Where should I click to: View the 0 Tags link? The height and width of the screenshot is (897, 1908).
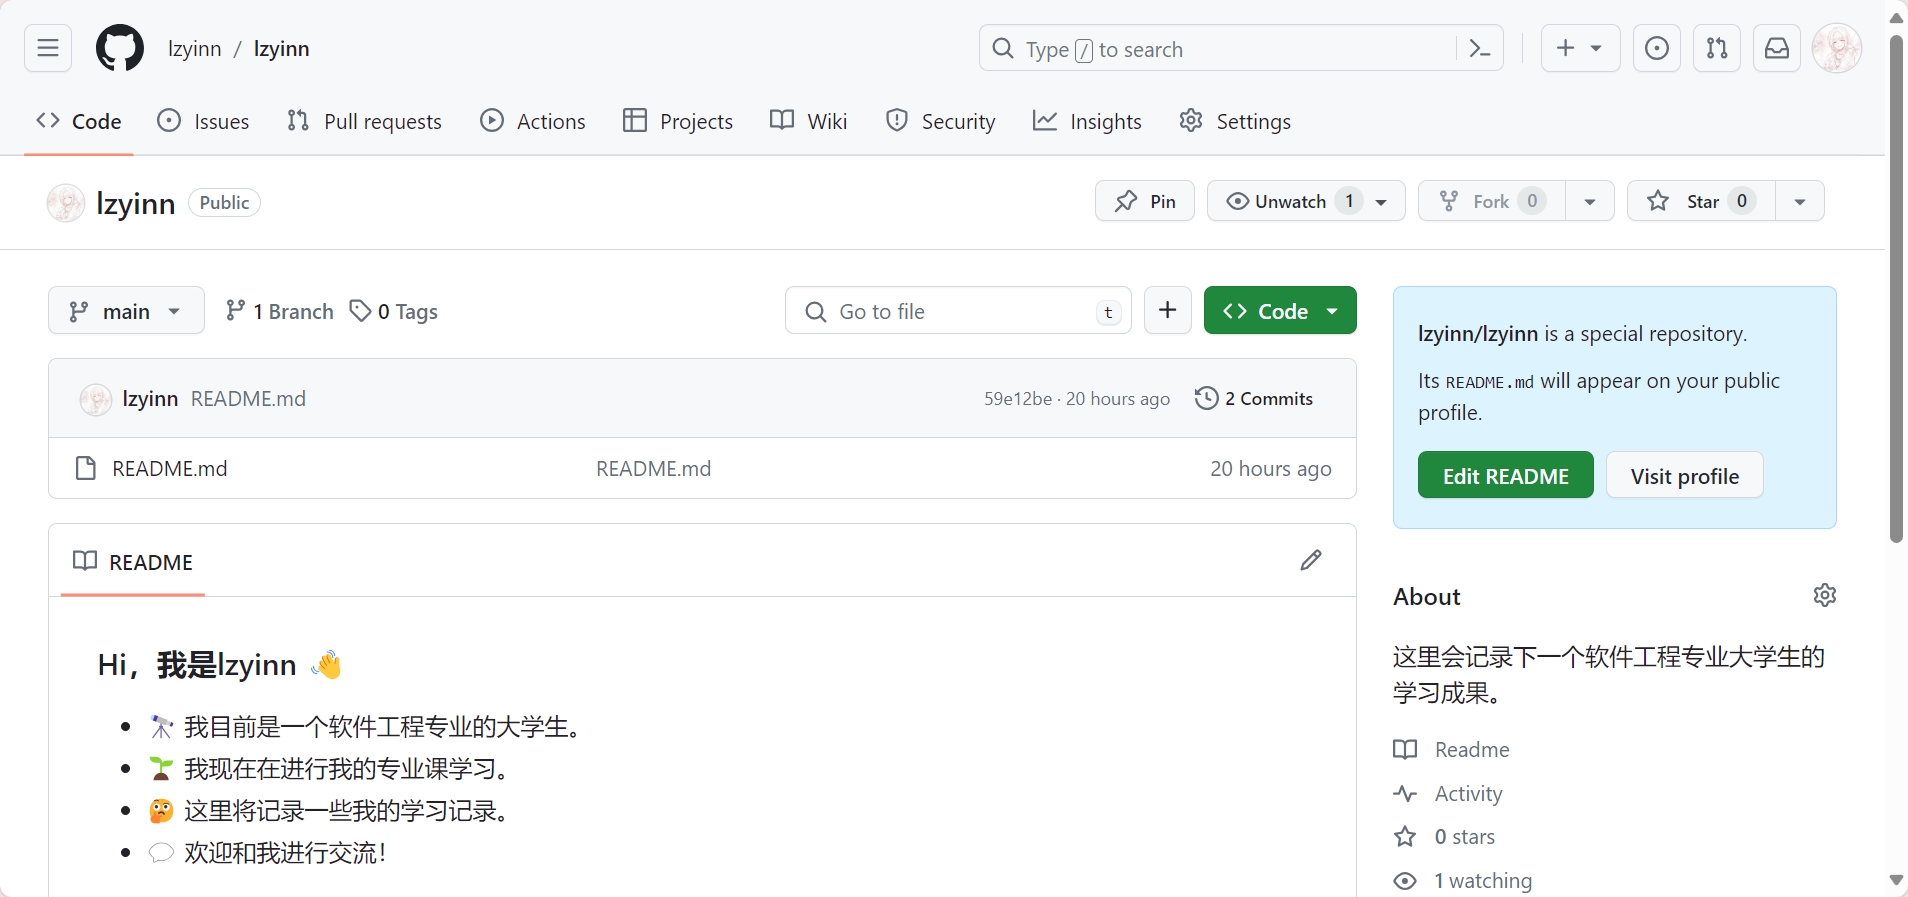tap(393, 311)
